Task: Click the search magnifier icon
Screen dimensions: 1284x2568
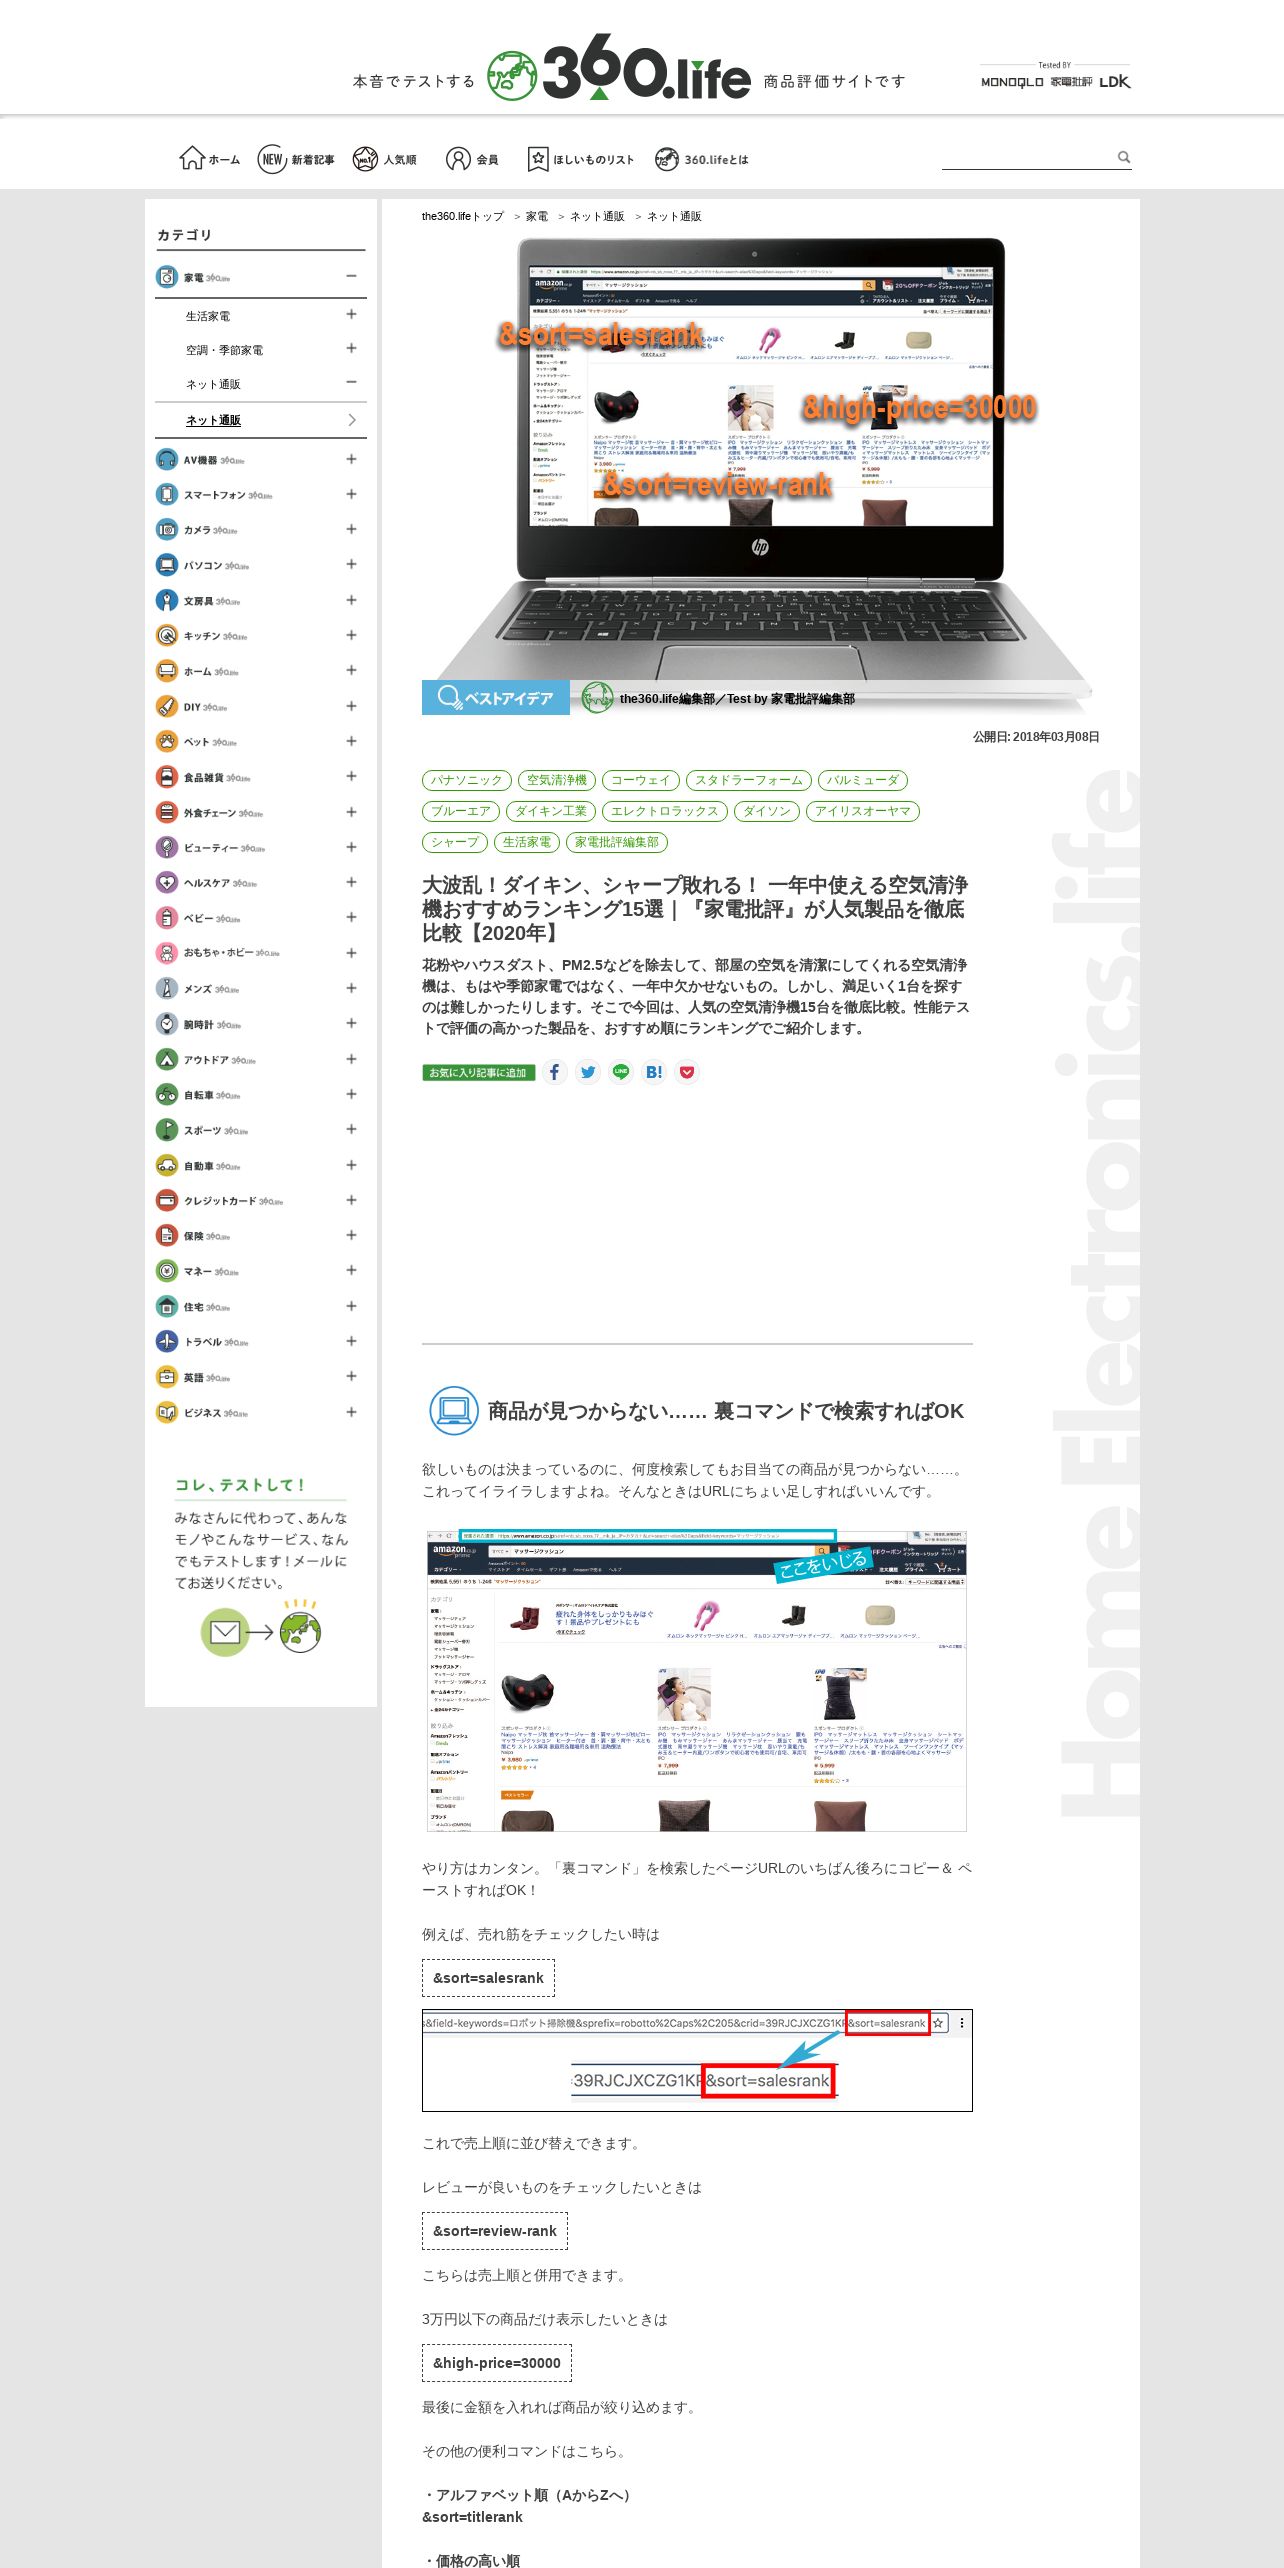Action: pyautogui.click(x=1124, y=157)
